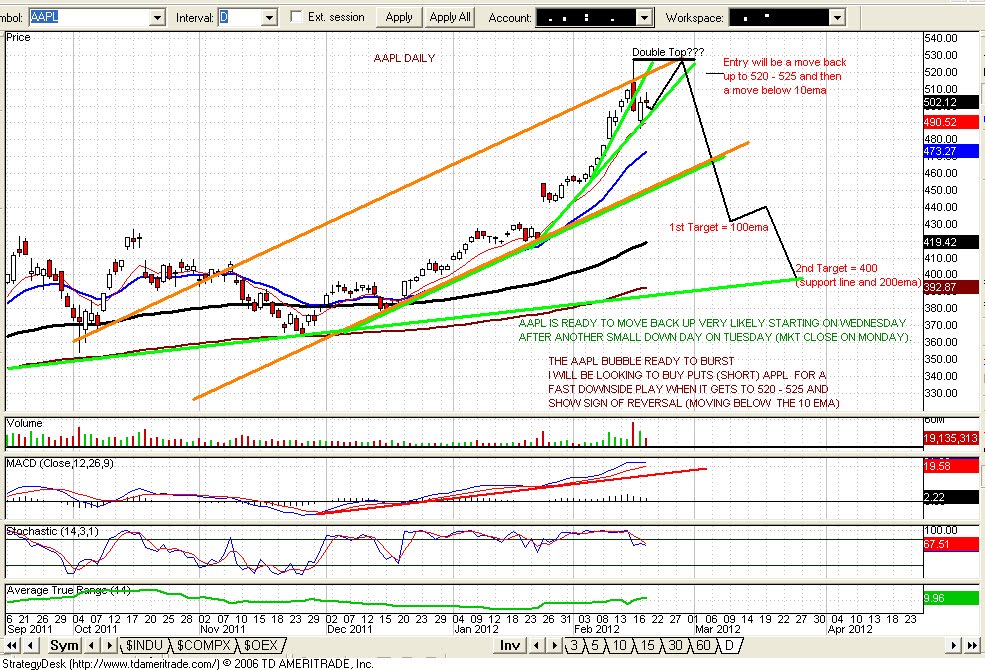This screenshot has height=670, width=985.
Task: Click the 473.27 blue price label
Action: tap(950, 151)
